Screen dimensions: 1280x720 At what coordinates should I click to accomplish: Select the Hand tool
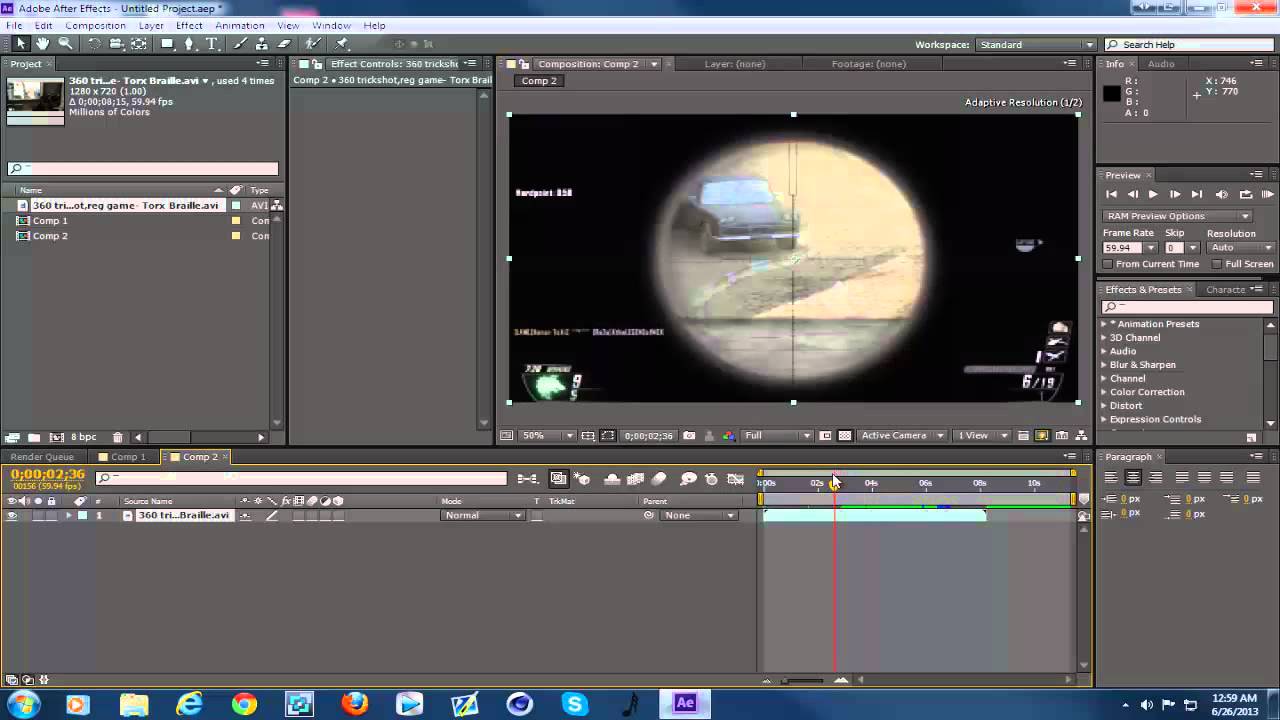click(43, 44)
